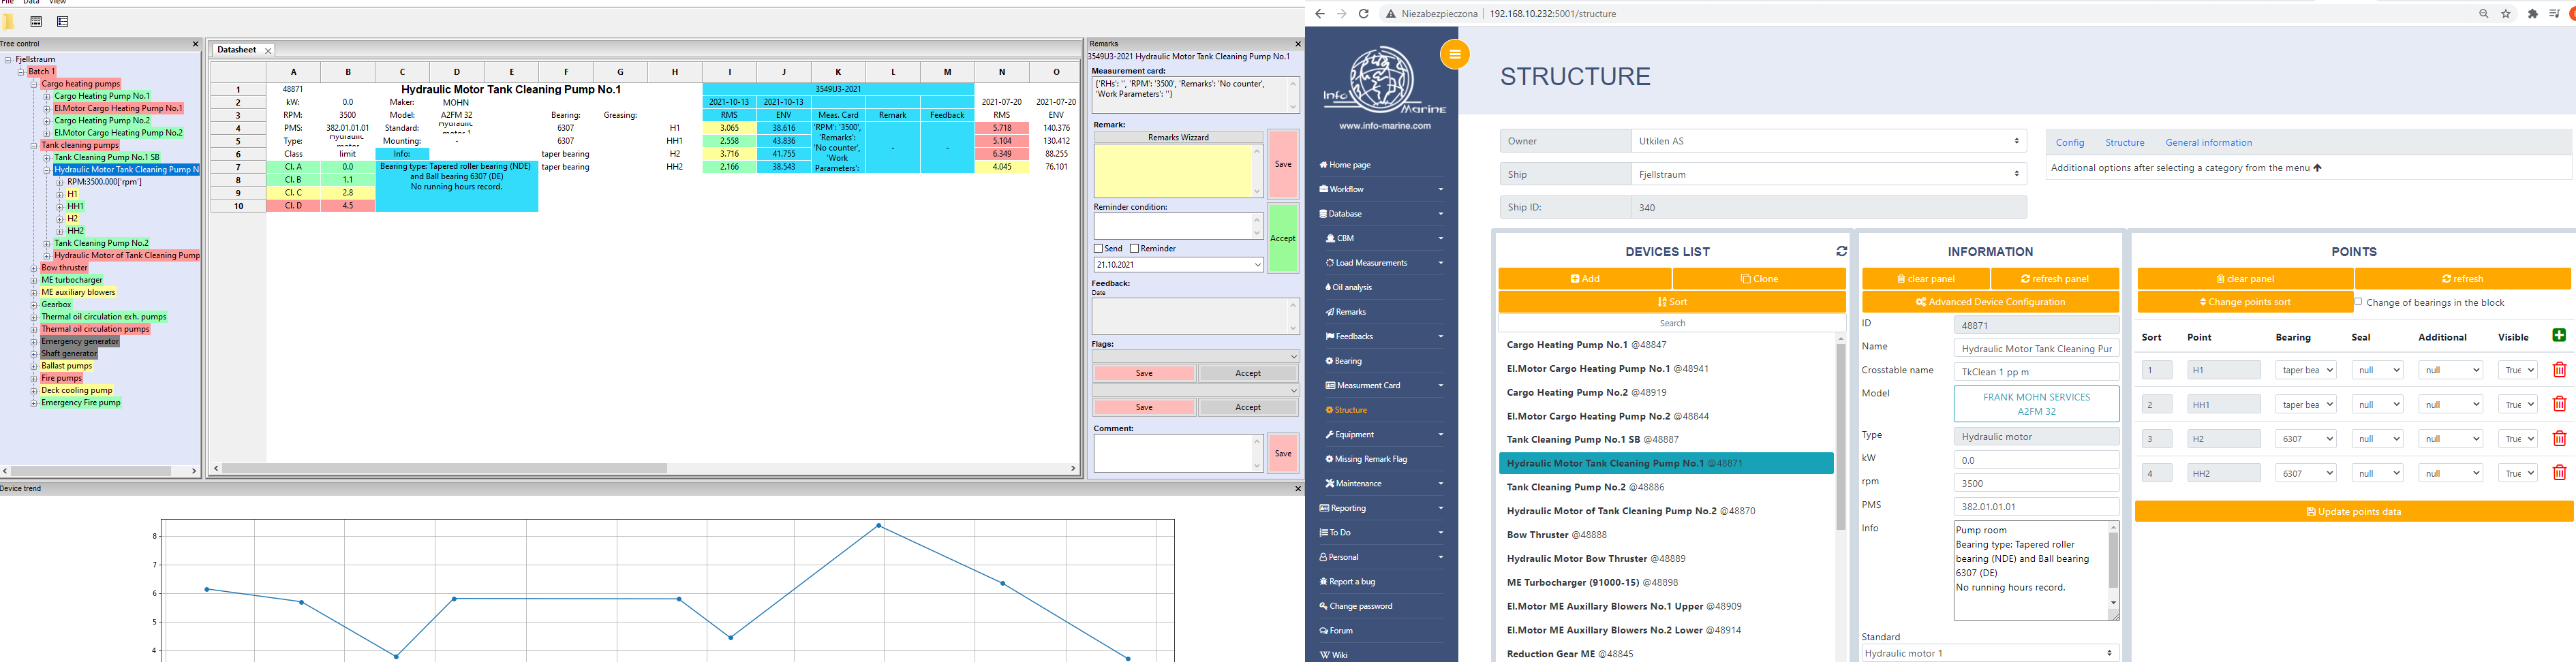The width and height of the screenshot is (2576, 662).
Task: Click the table view toolbar icon
Action: point(36,22)
